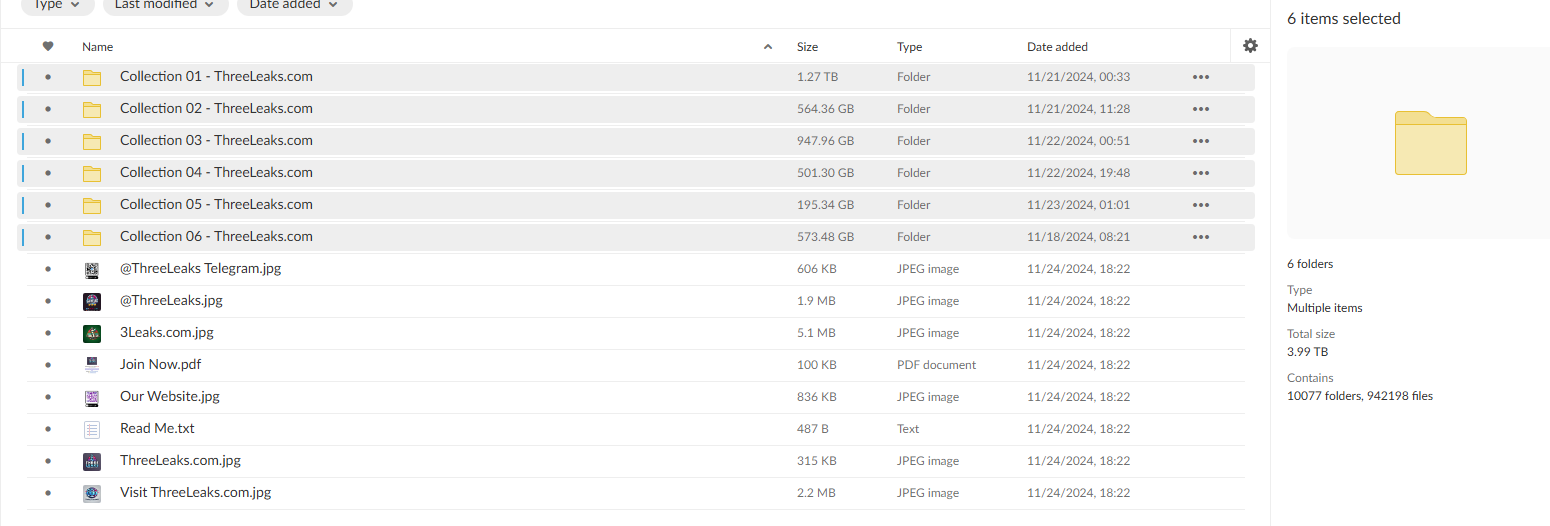Expand the Last modified filter dropdown
Image resolution: width=1550 pixels, height=526 pixels.
[165, 5]
